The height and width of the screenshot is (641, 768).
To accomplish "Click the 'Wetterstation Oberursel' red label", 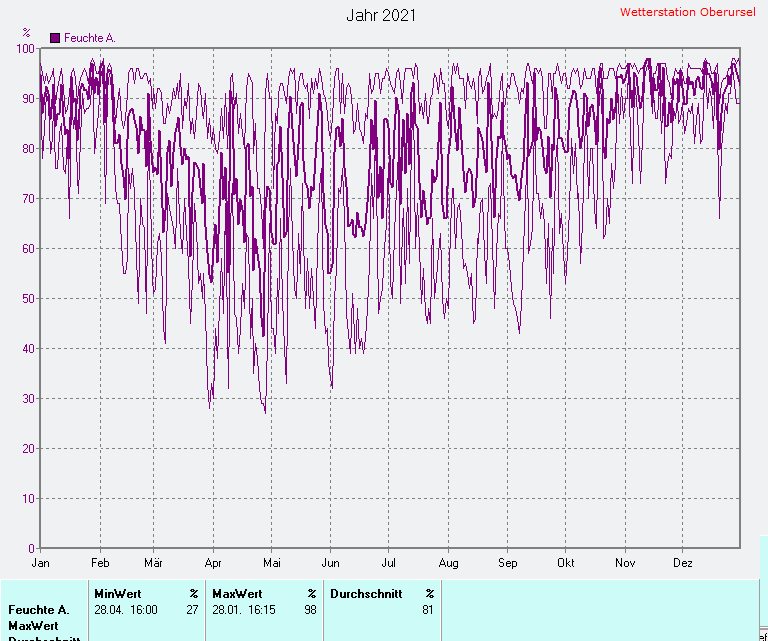I will (x=688, y=12).
